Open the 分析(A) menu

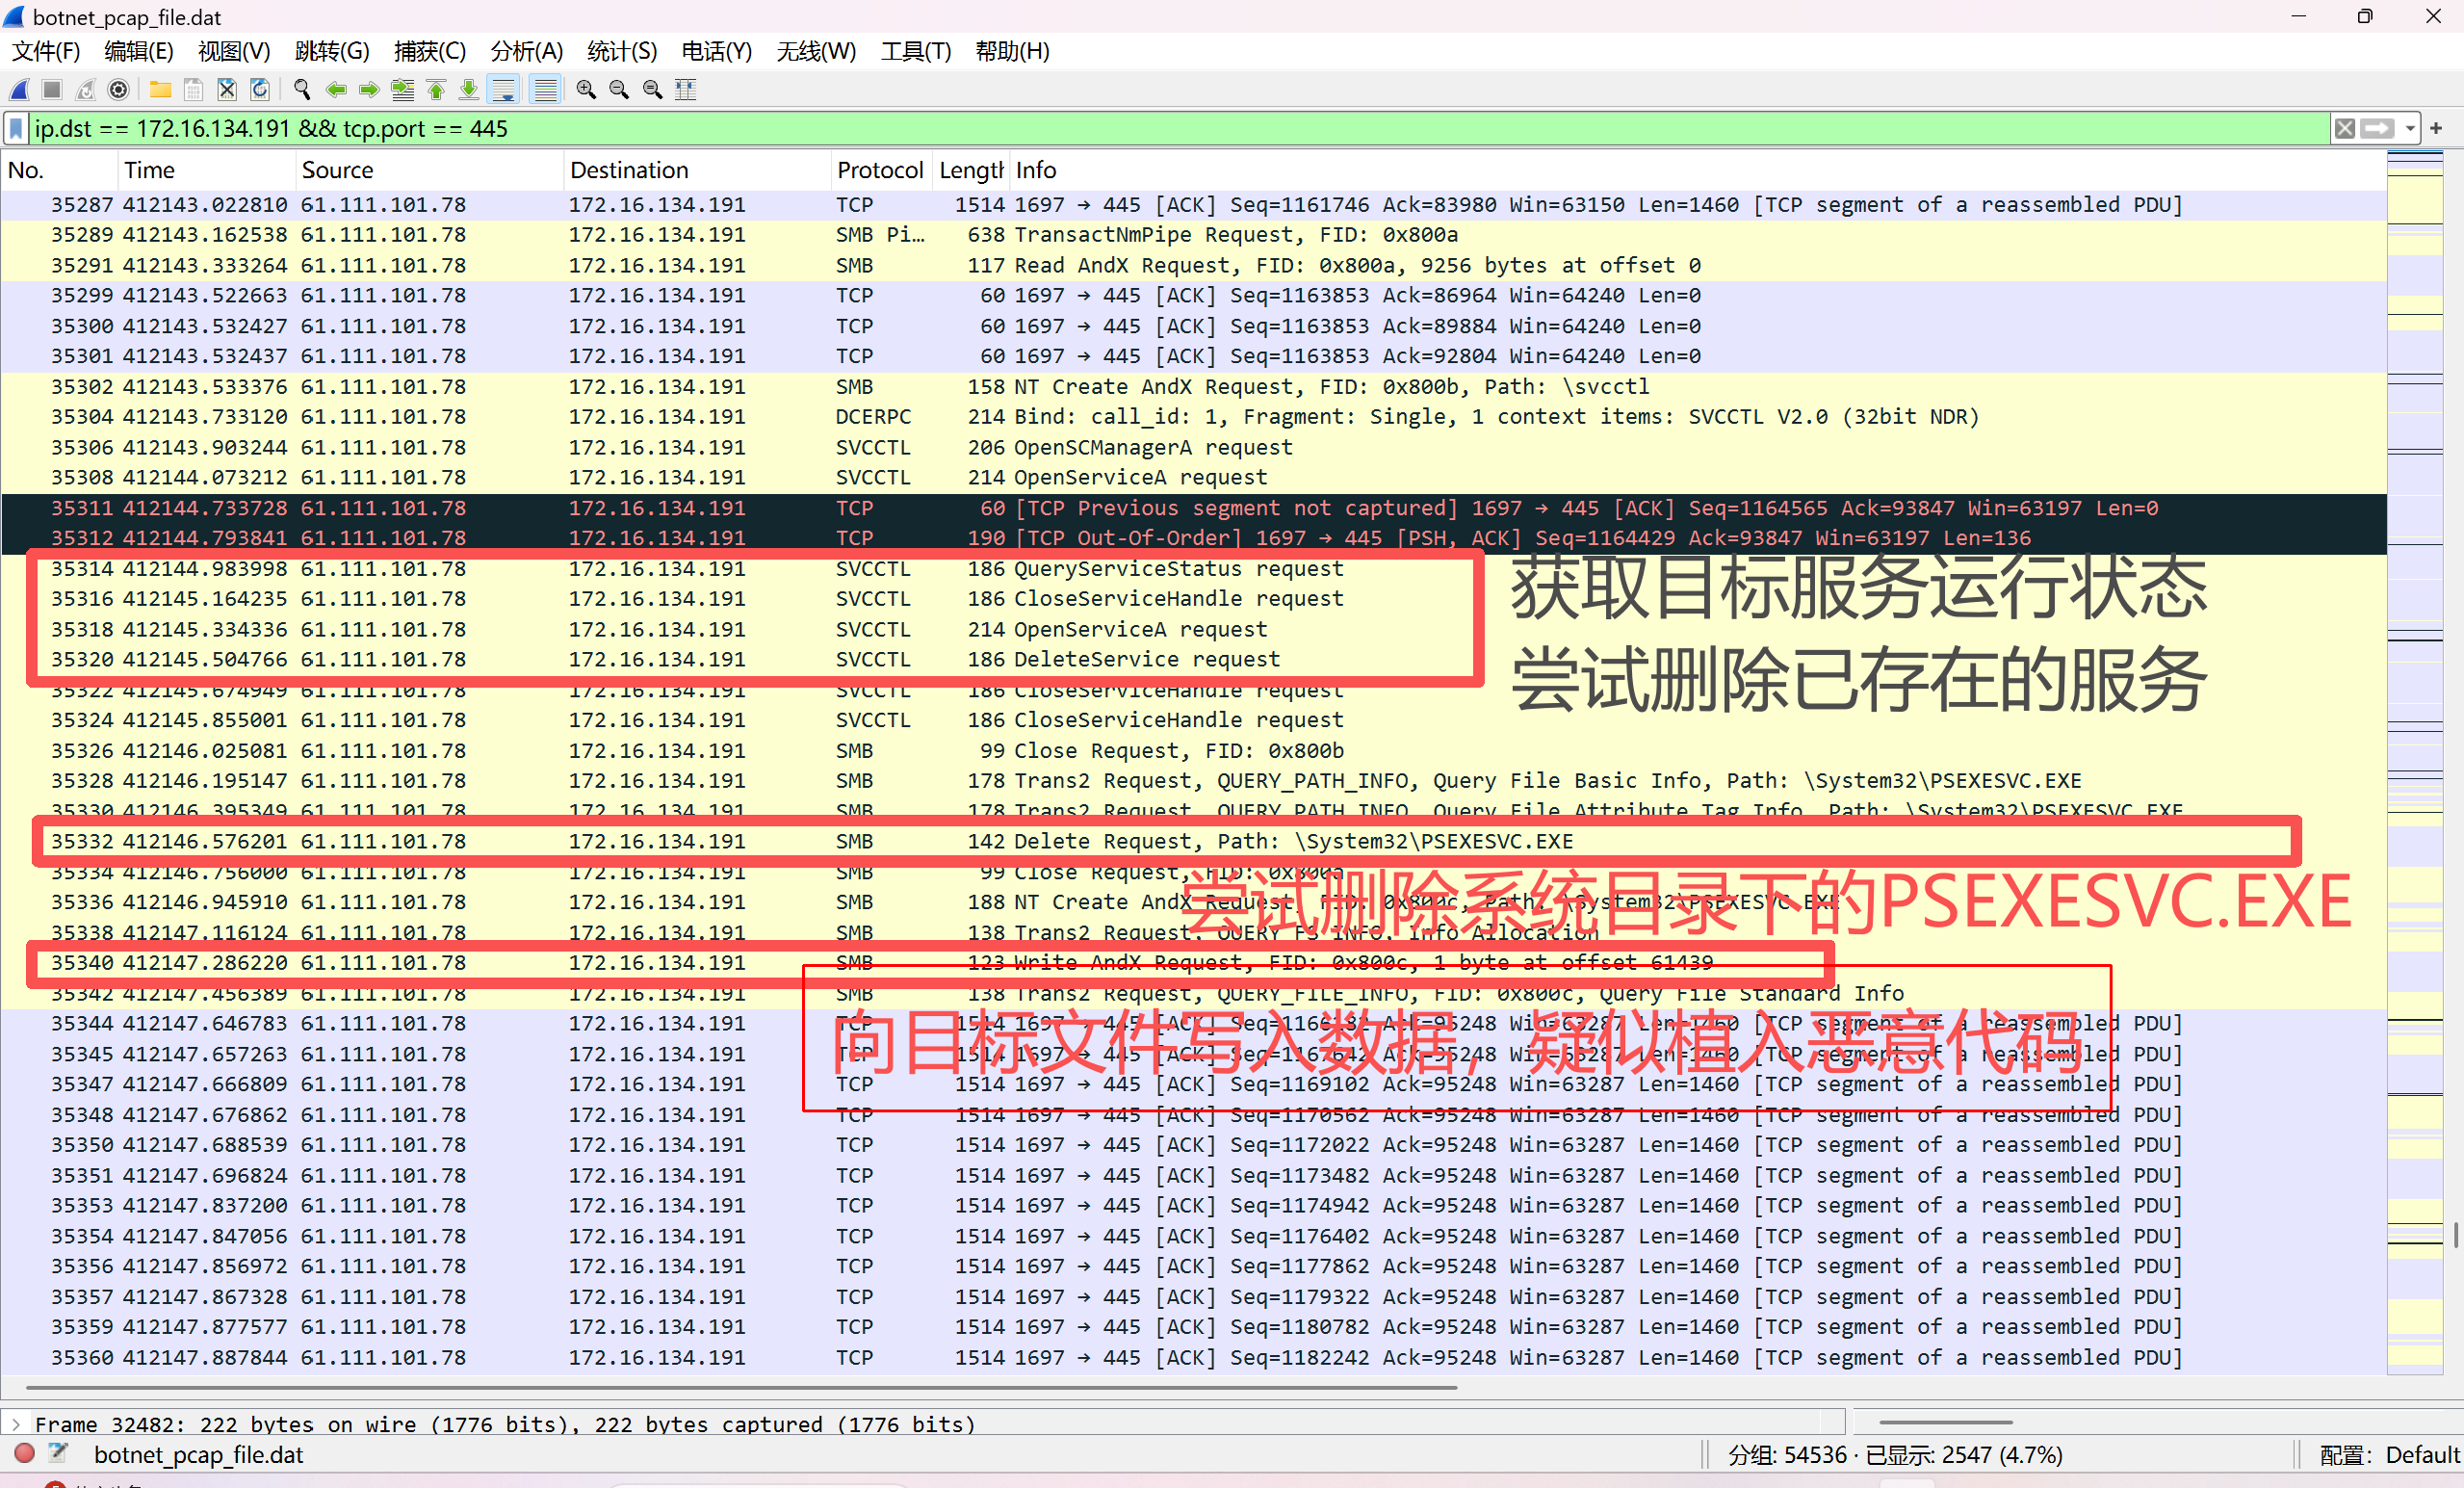(526, 51)
